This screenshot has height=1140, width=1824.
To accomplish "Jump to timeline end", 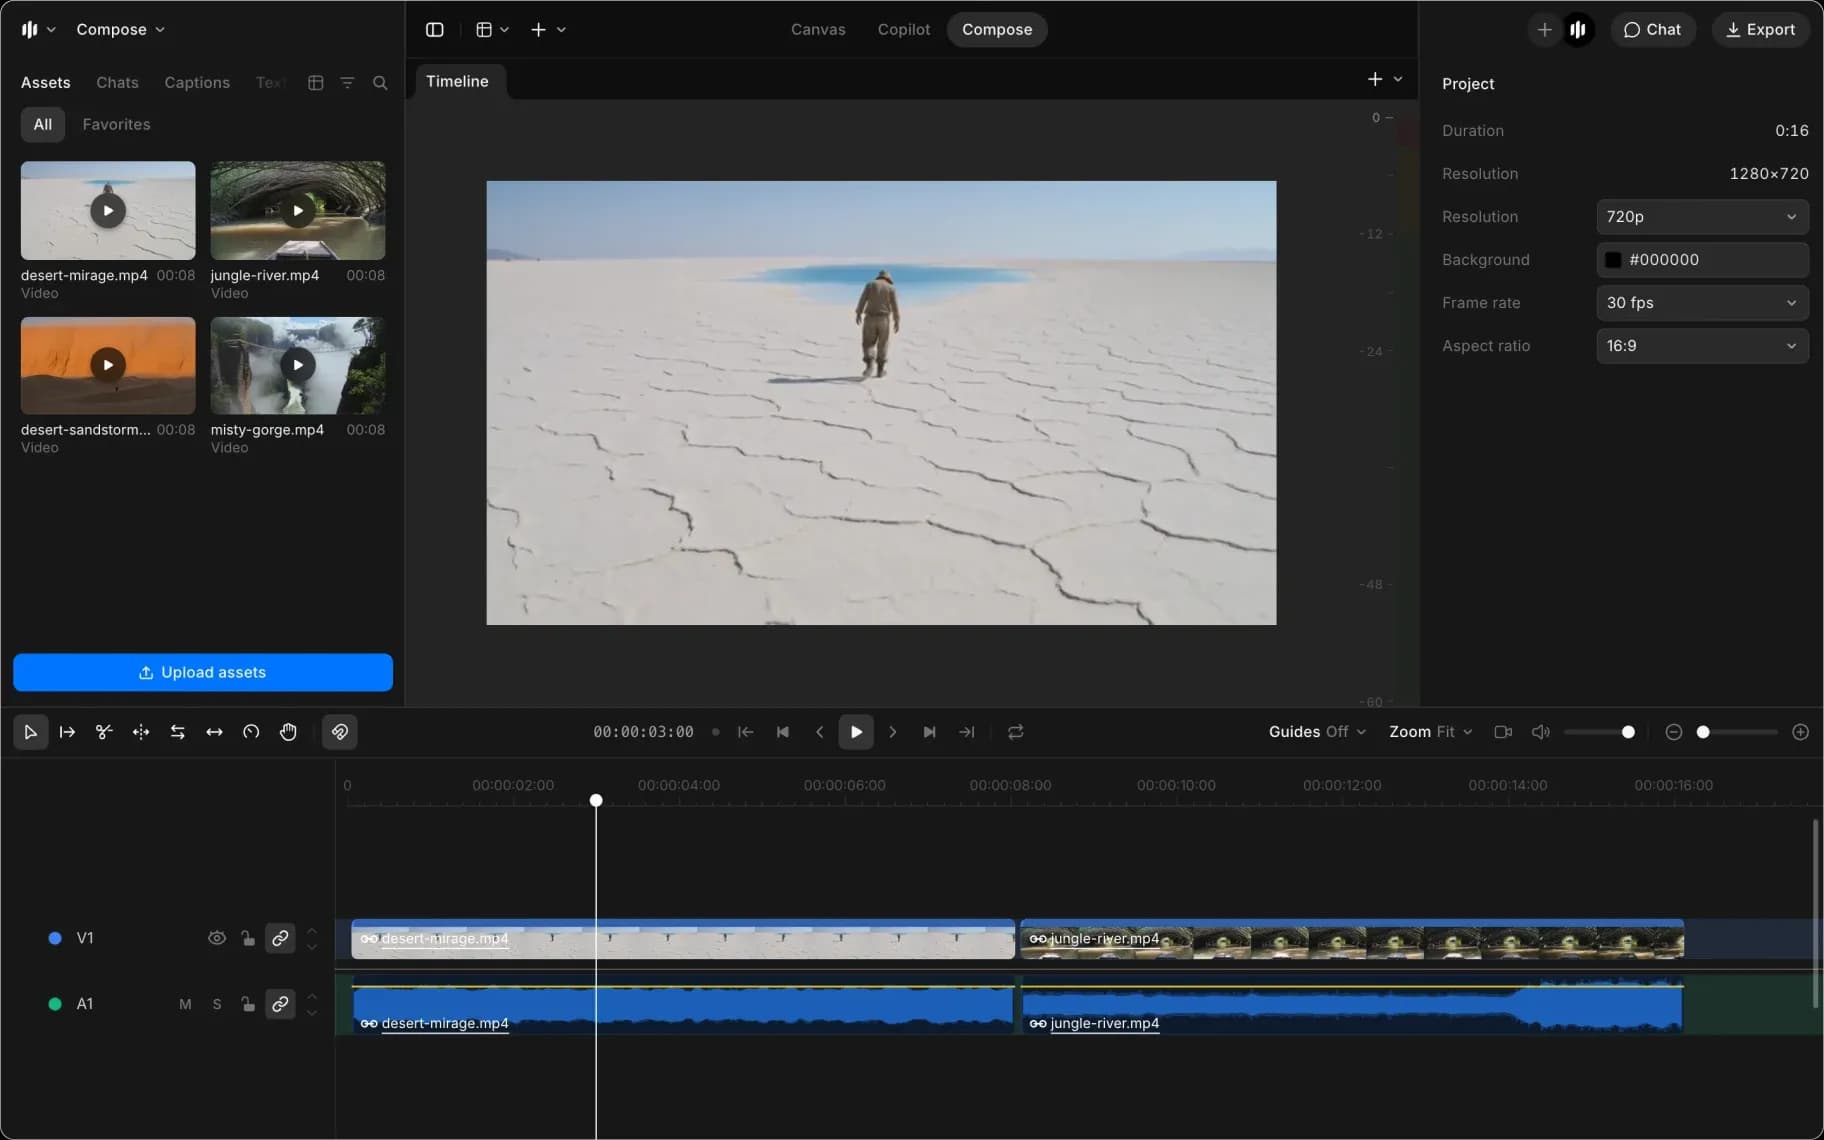I will (x=967, y=732).
